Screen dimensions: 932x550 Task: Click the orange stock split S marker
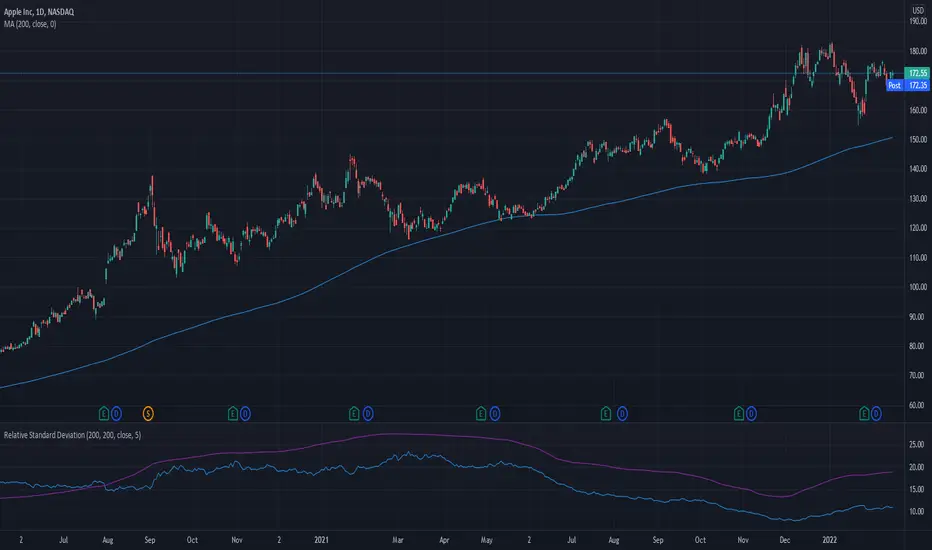(148, 413)
